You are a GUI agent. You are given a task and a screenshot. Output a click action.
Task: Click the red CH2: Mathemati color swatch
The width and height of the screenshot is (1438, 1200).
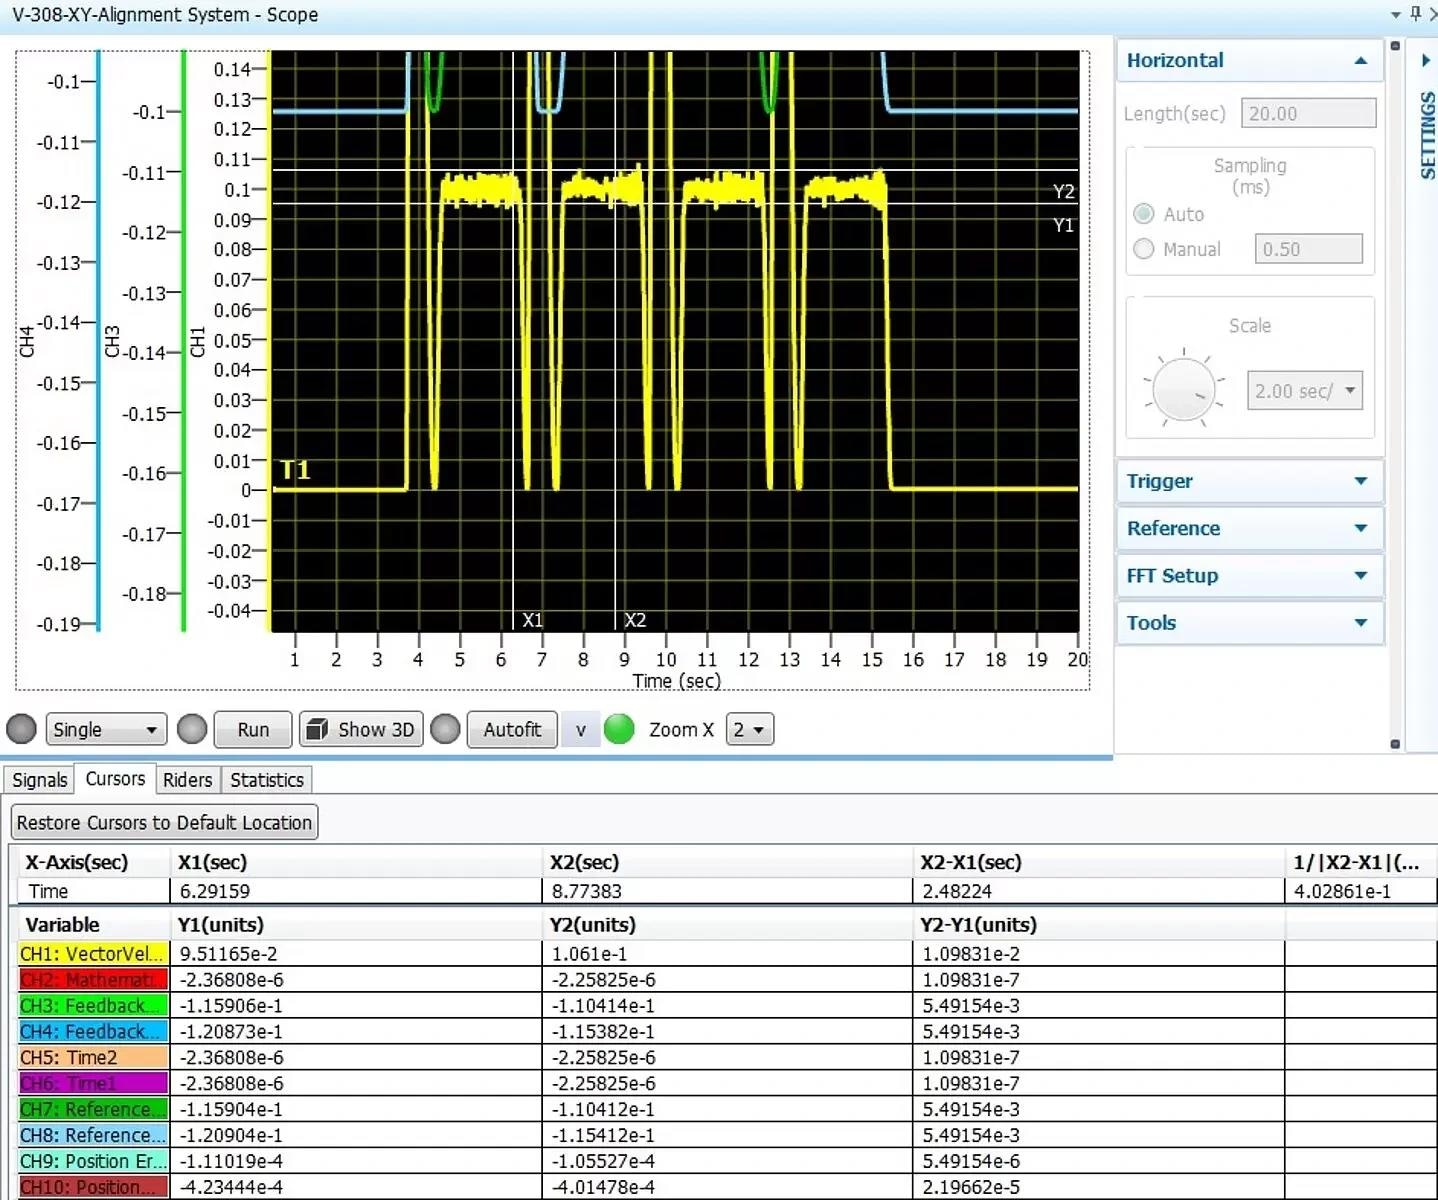tap(93, 980)
